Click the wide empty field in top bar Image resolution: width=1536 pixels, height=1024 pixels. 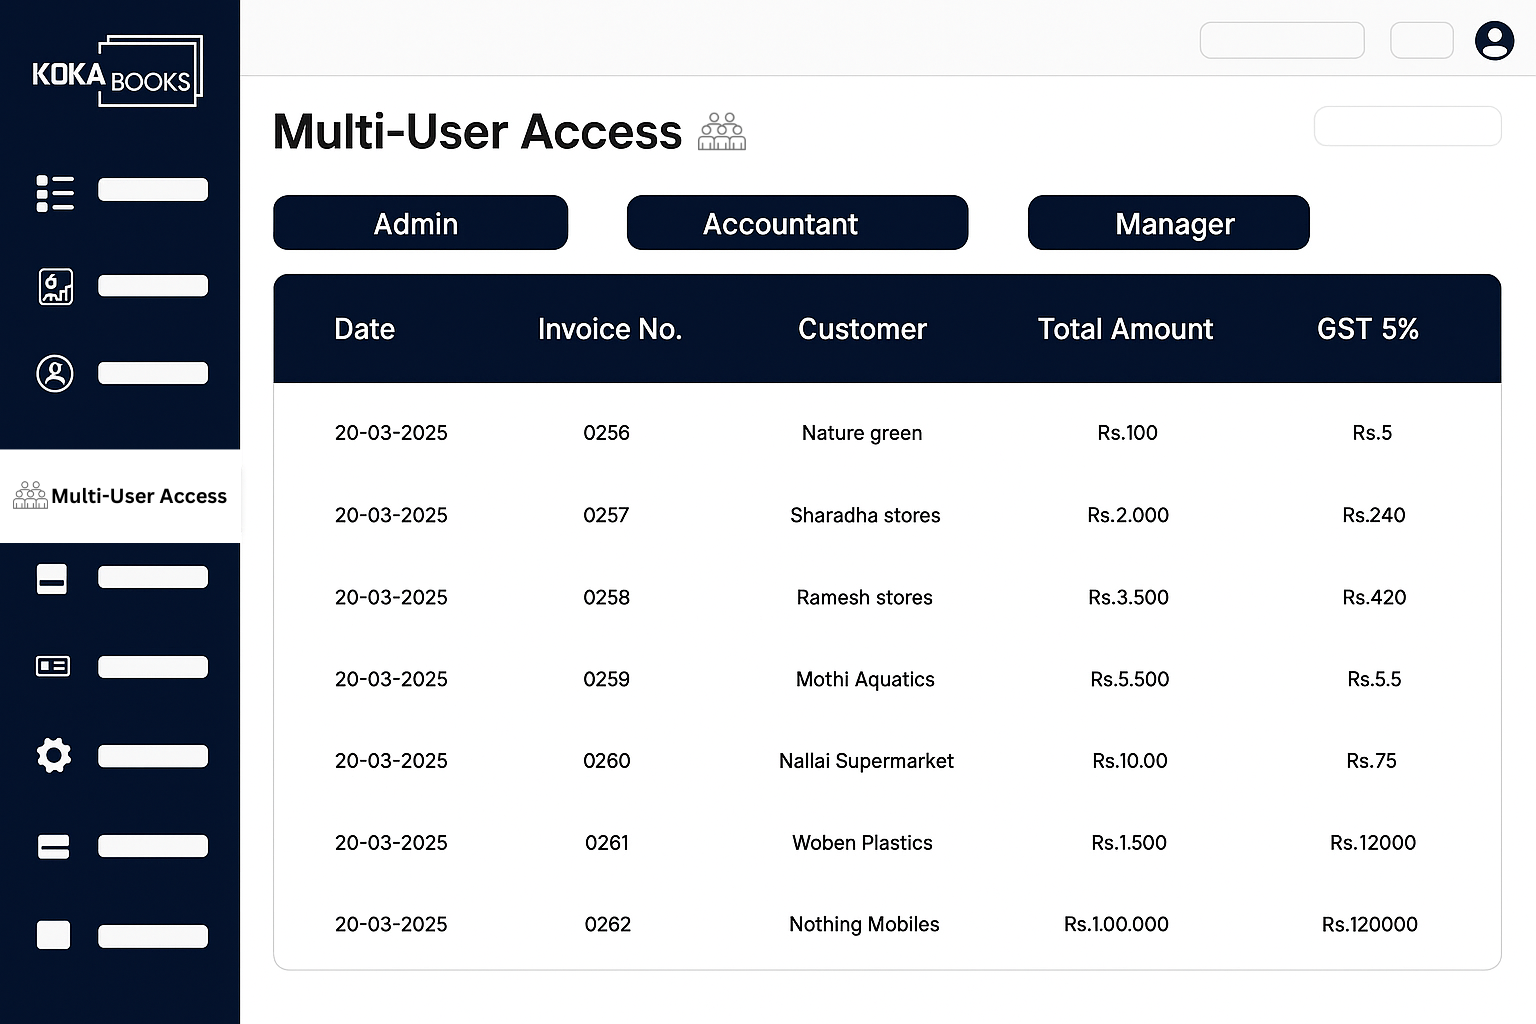click(1281, 41)
